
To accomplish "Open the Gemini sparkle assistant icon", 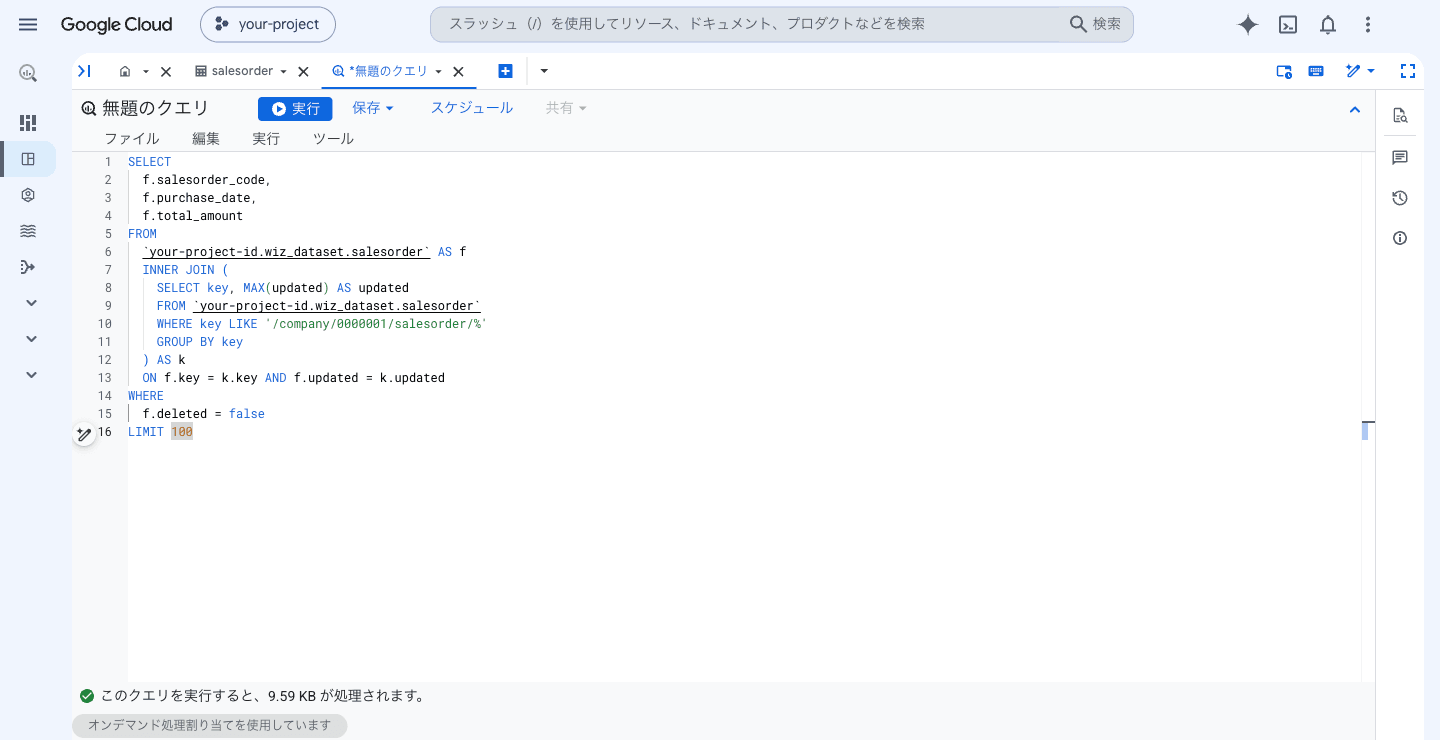I will (1247, 25).
